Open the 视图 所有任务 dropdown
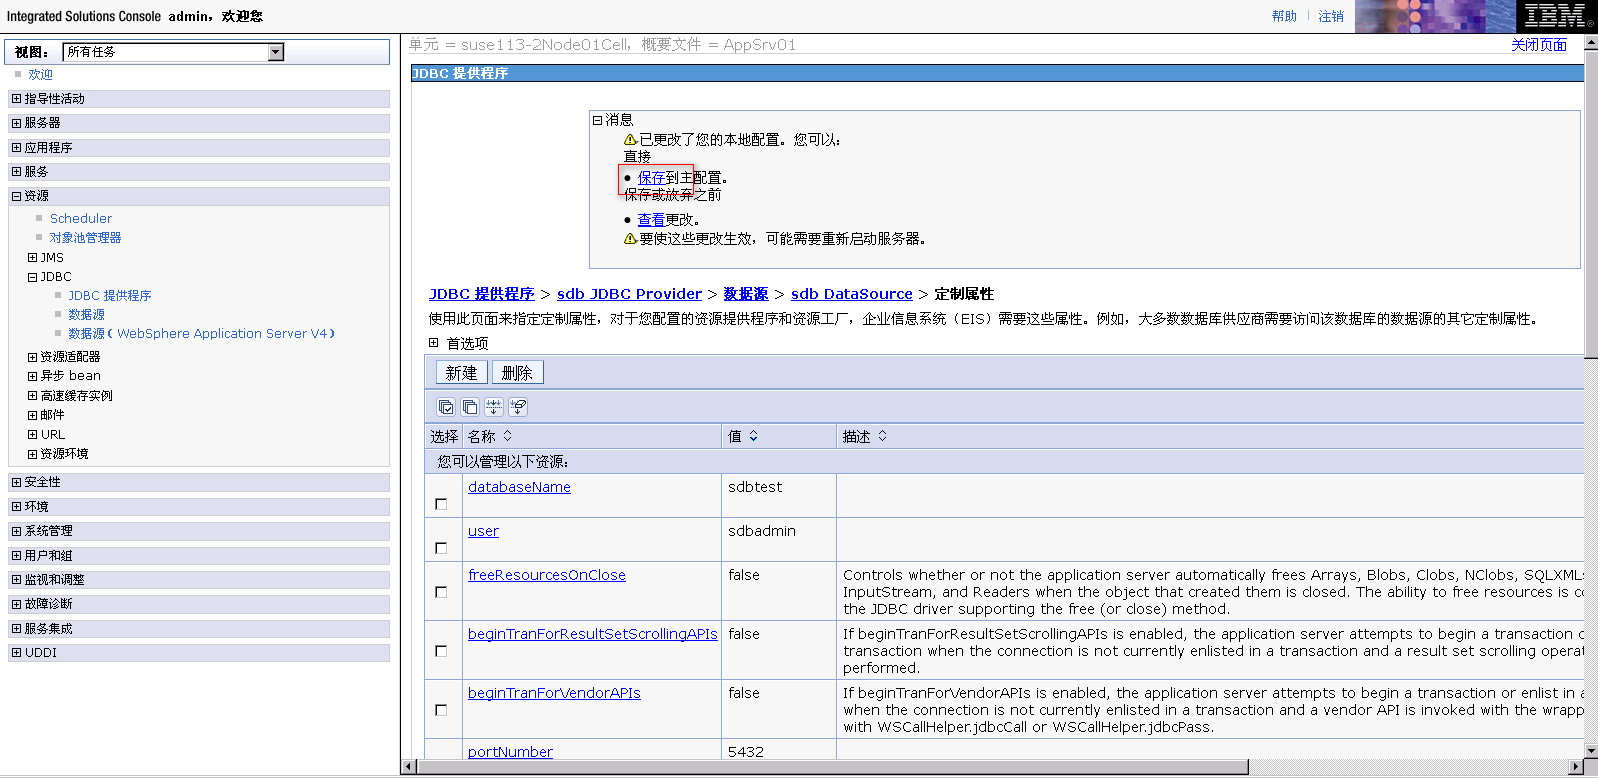Image resolution: width=1598 pixels, height=778 pixels. [276, 52]
